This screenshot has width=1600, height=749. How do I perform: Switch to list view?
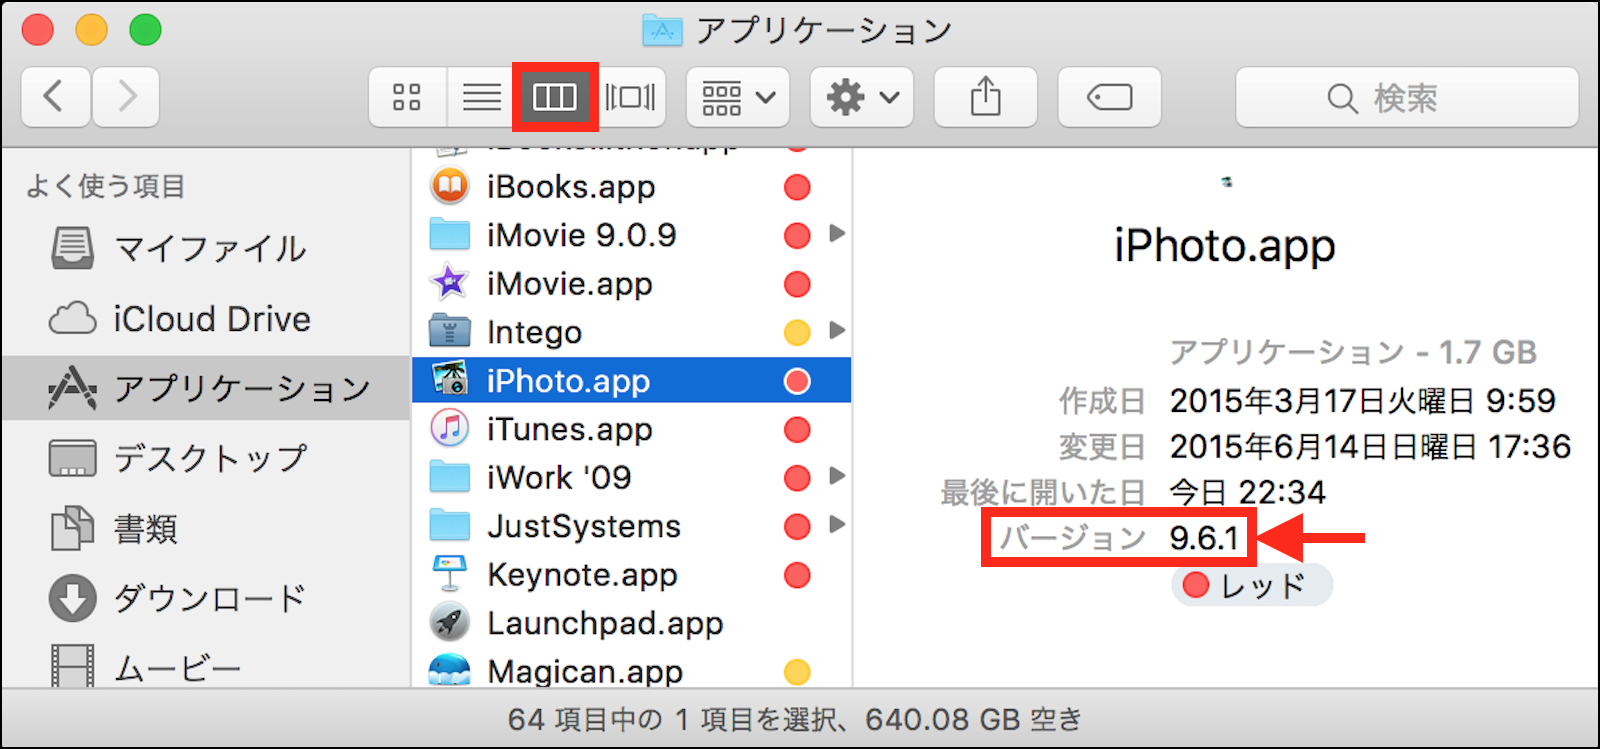click(481, 97)
